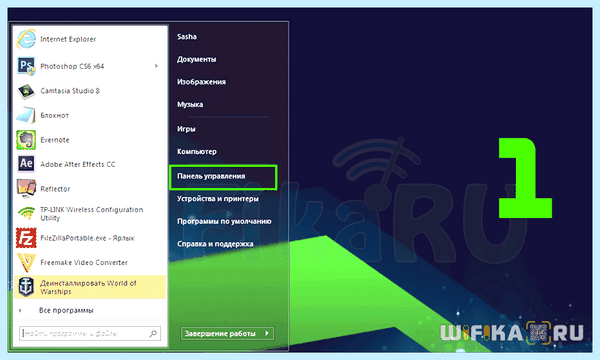Open Internet Explorer icon in Start menu
This screenshot has height=360, width=600.
pos(26,39)
